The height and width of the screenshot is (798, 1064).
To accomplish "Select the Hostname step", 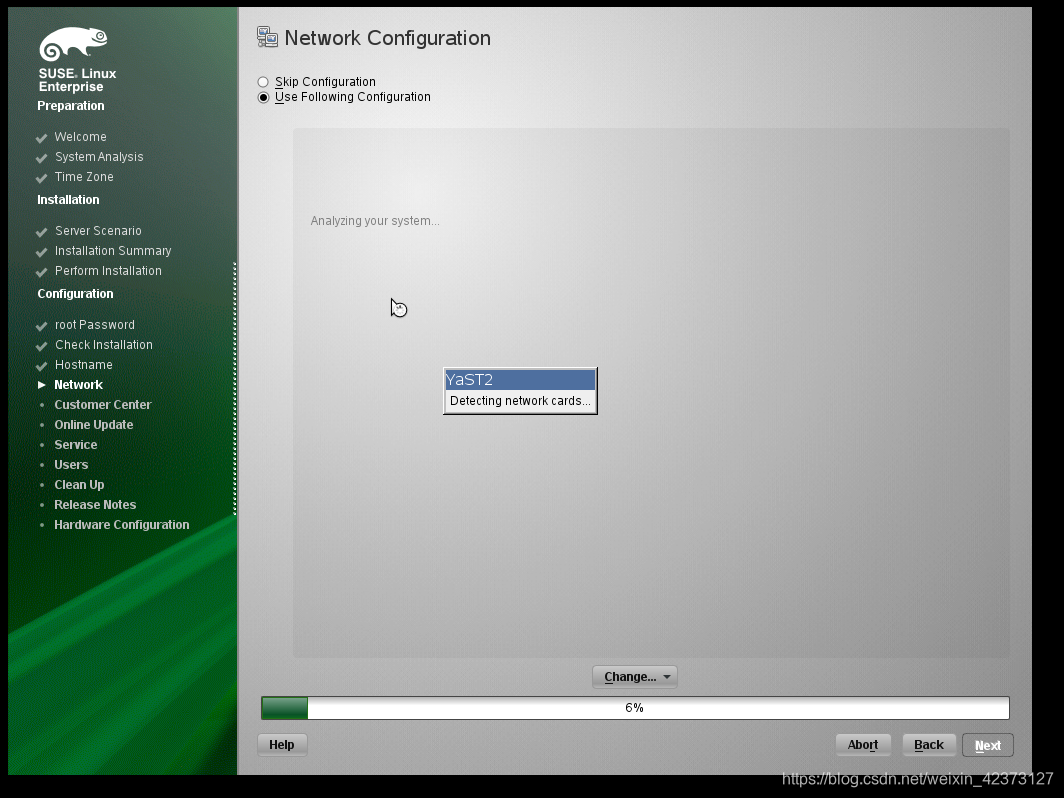I will 83,365.
